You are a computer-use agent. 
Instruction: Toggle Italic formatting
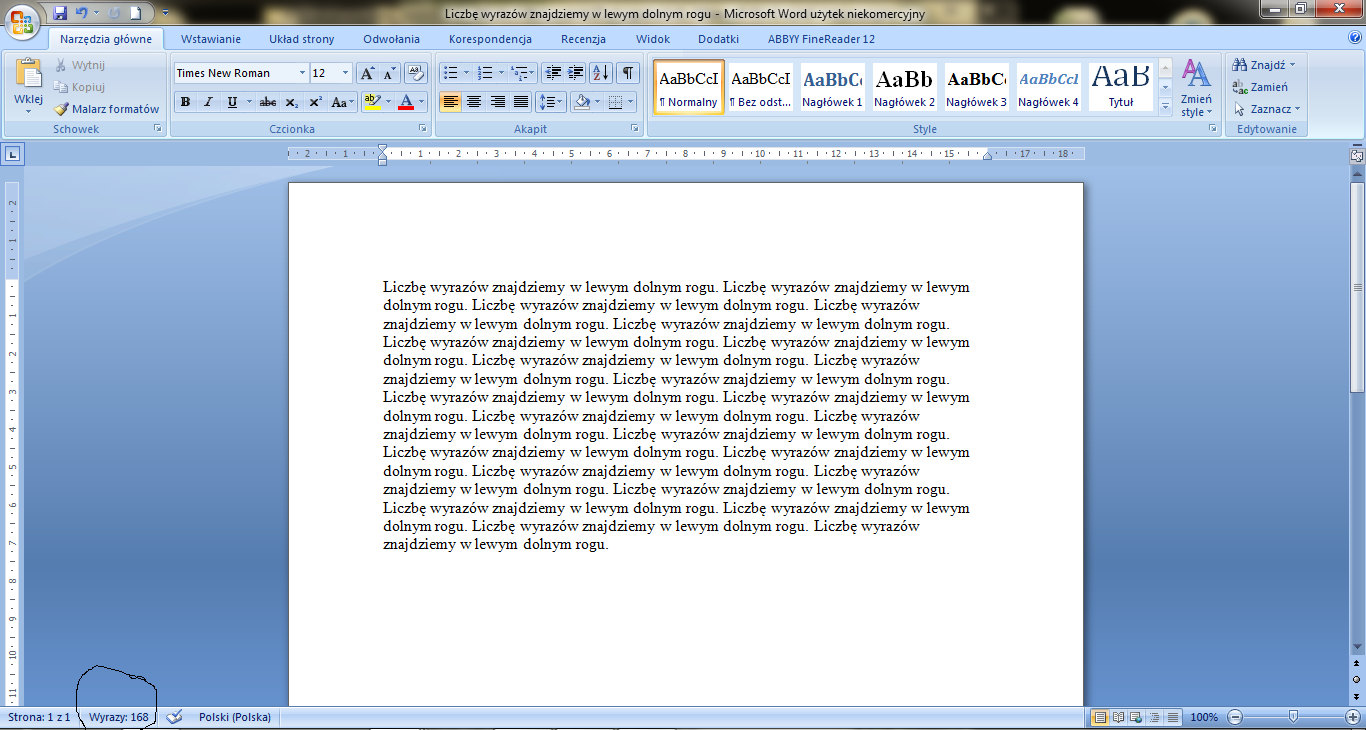[x=208, y=102]
